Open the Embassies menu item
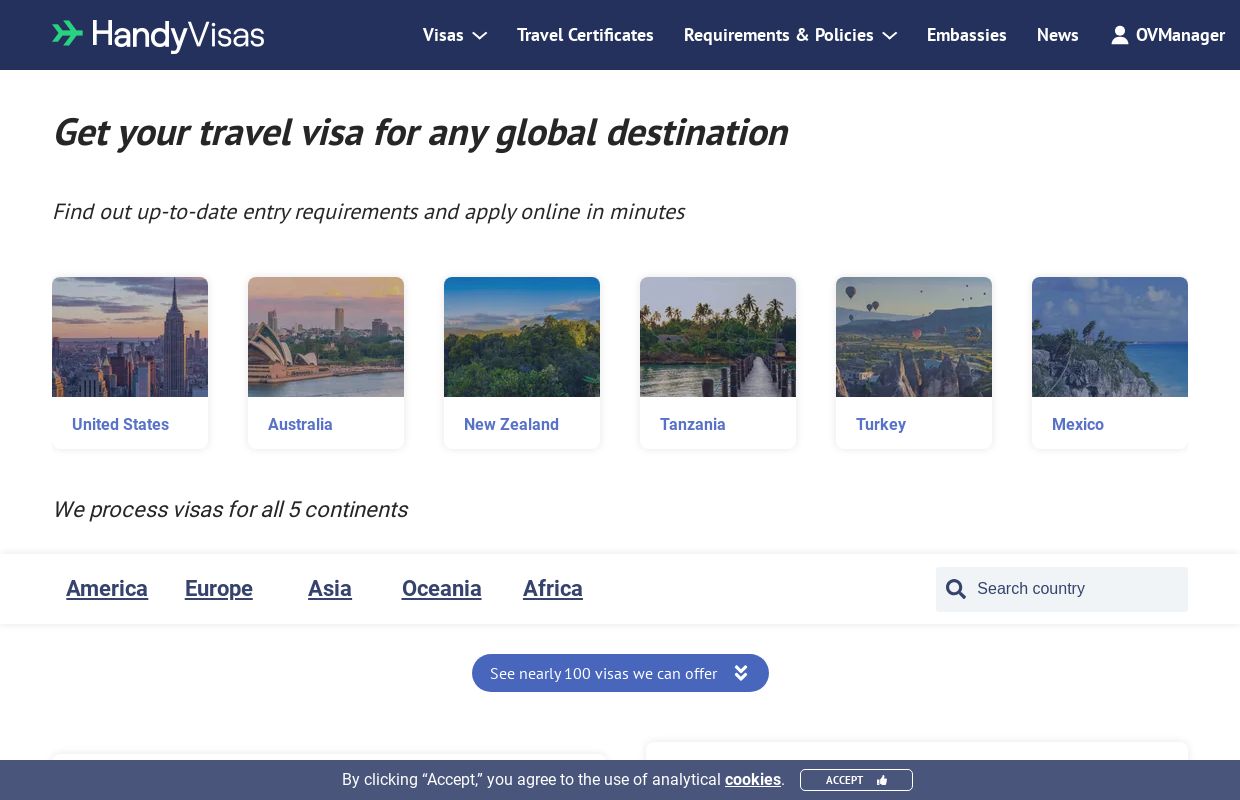This screenshot has height=800, width=1240. point(966,35)
